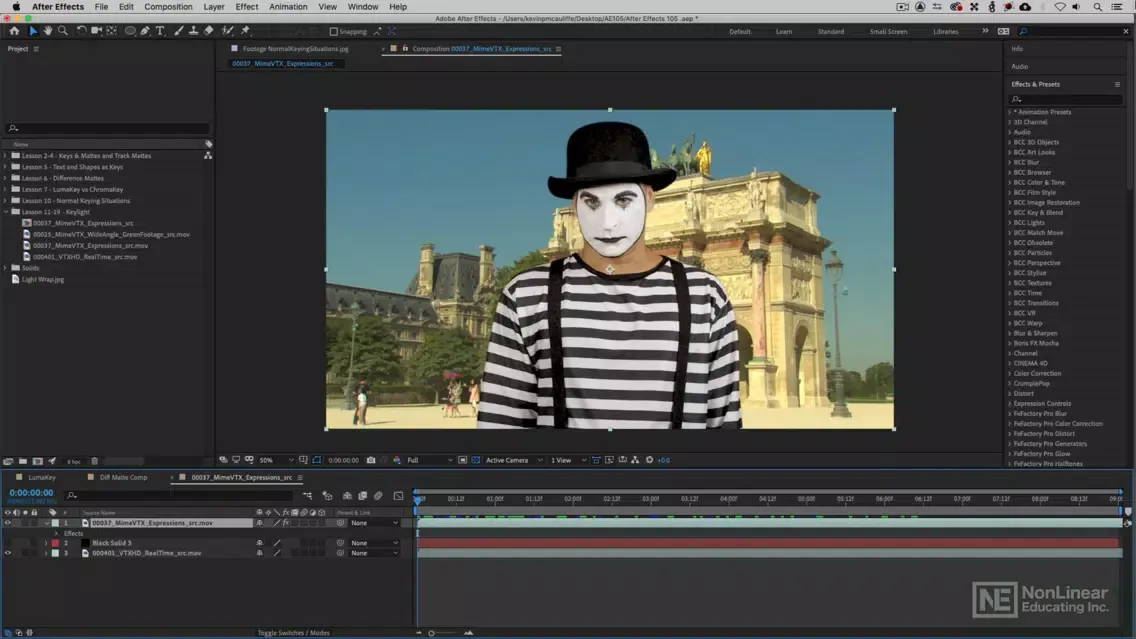Open the Full resolution dropdown
The height and width of the screenshot is (639, 1136).
coord(430,460)
